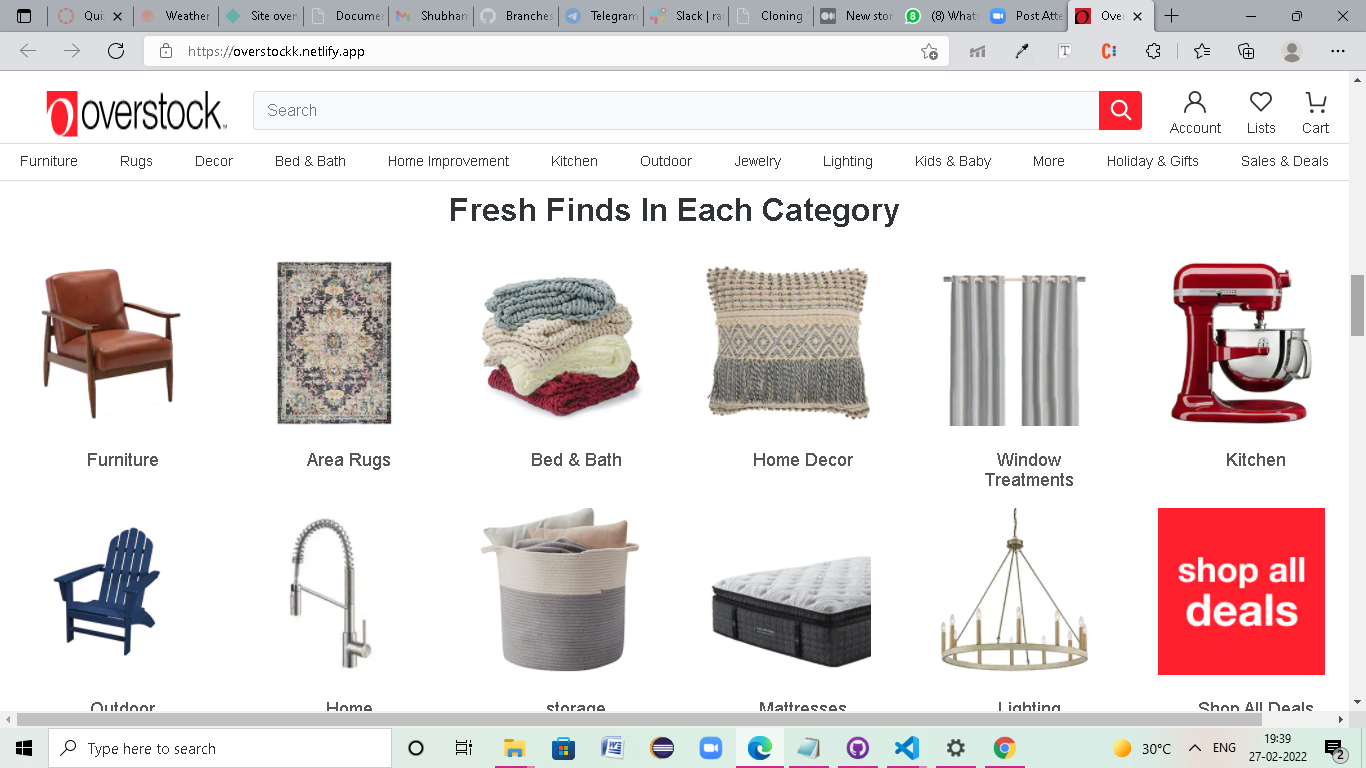The image size is (1366, 768).
Task: Switch to the Weather browser tab
Action: click(175, 16)
